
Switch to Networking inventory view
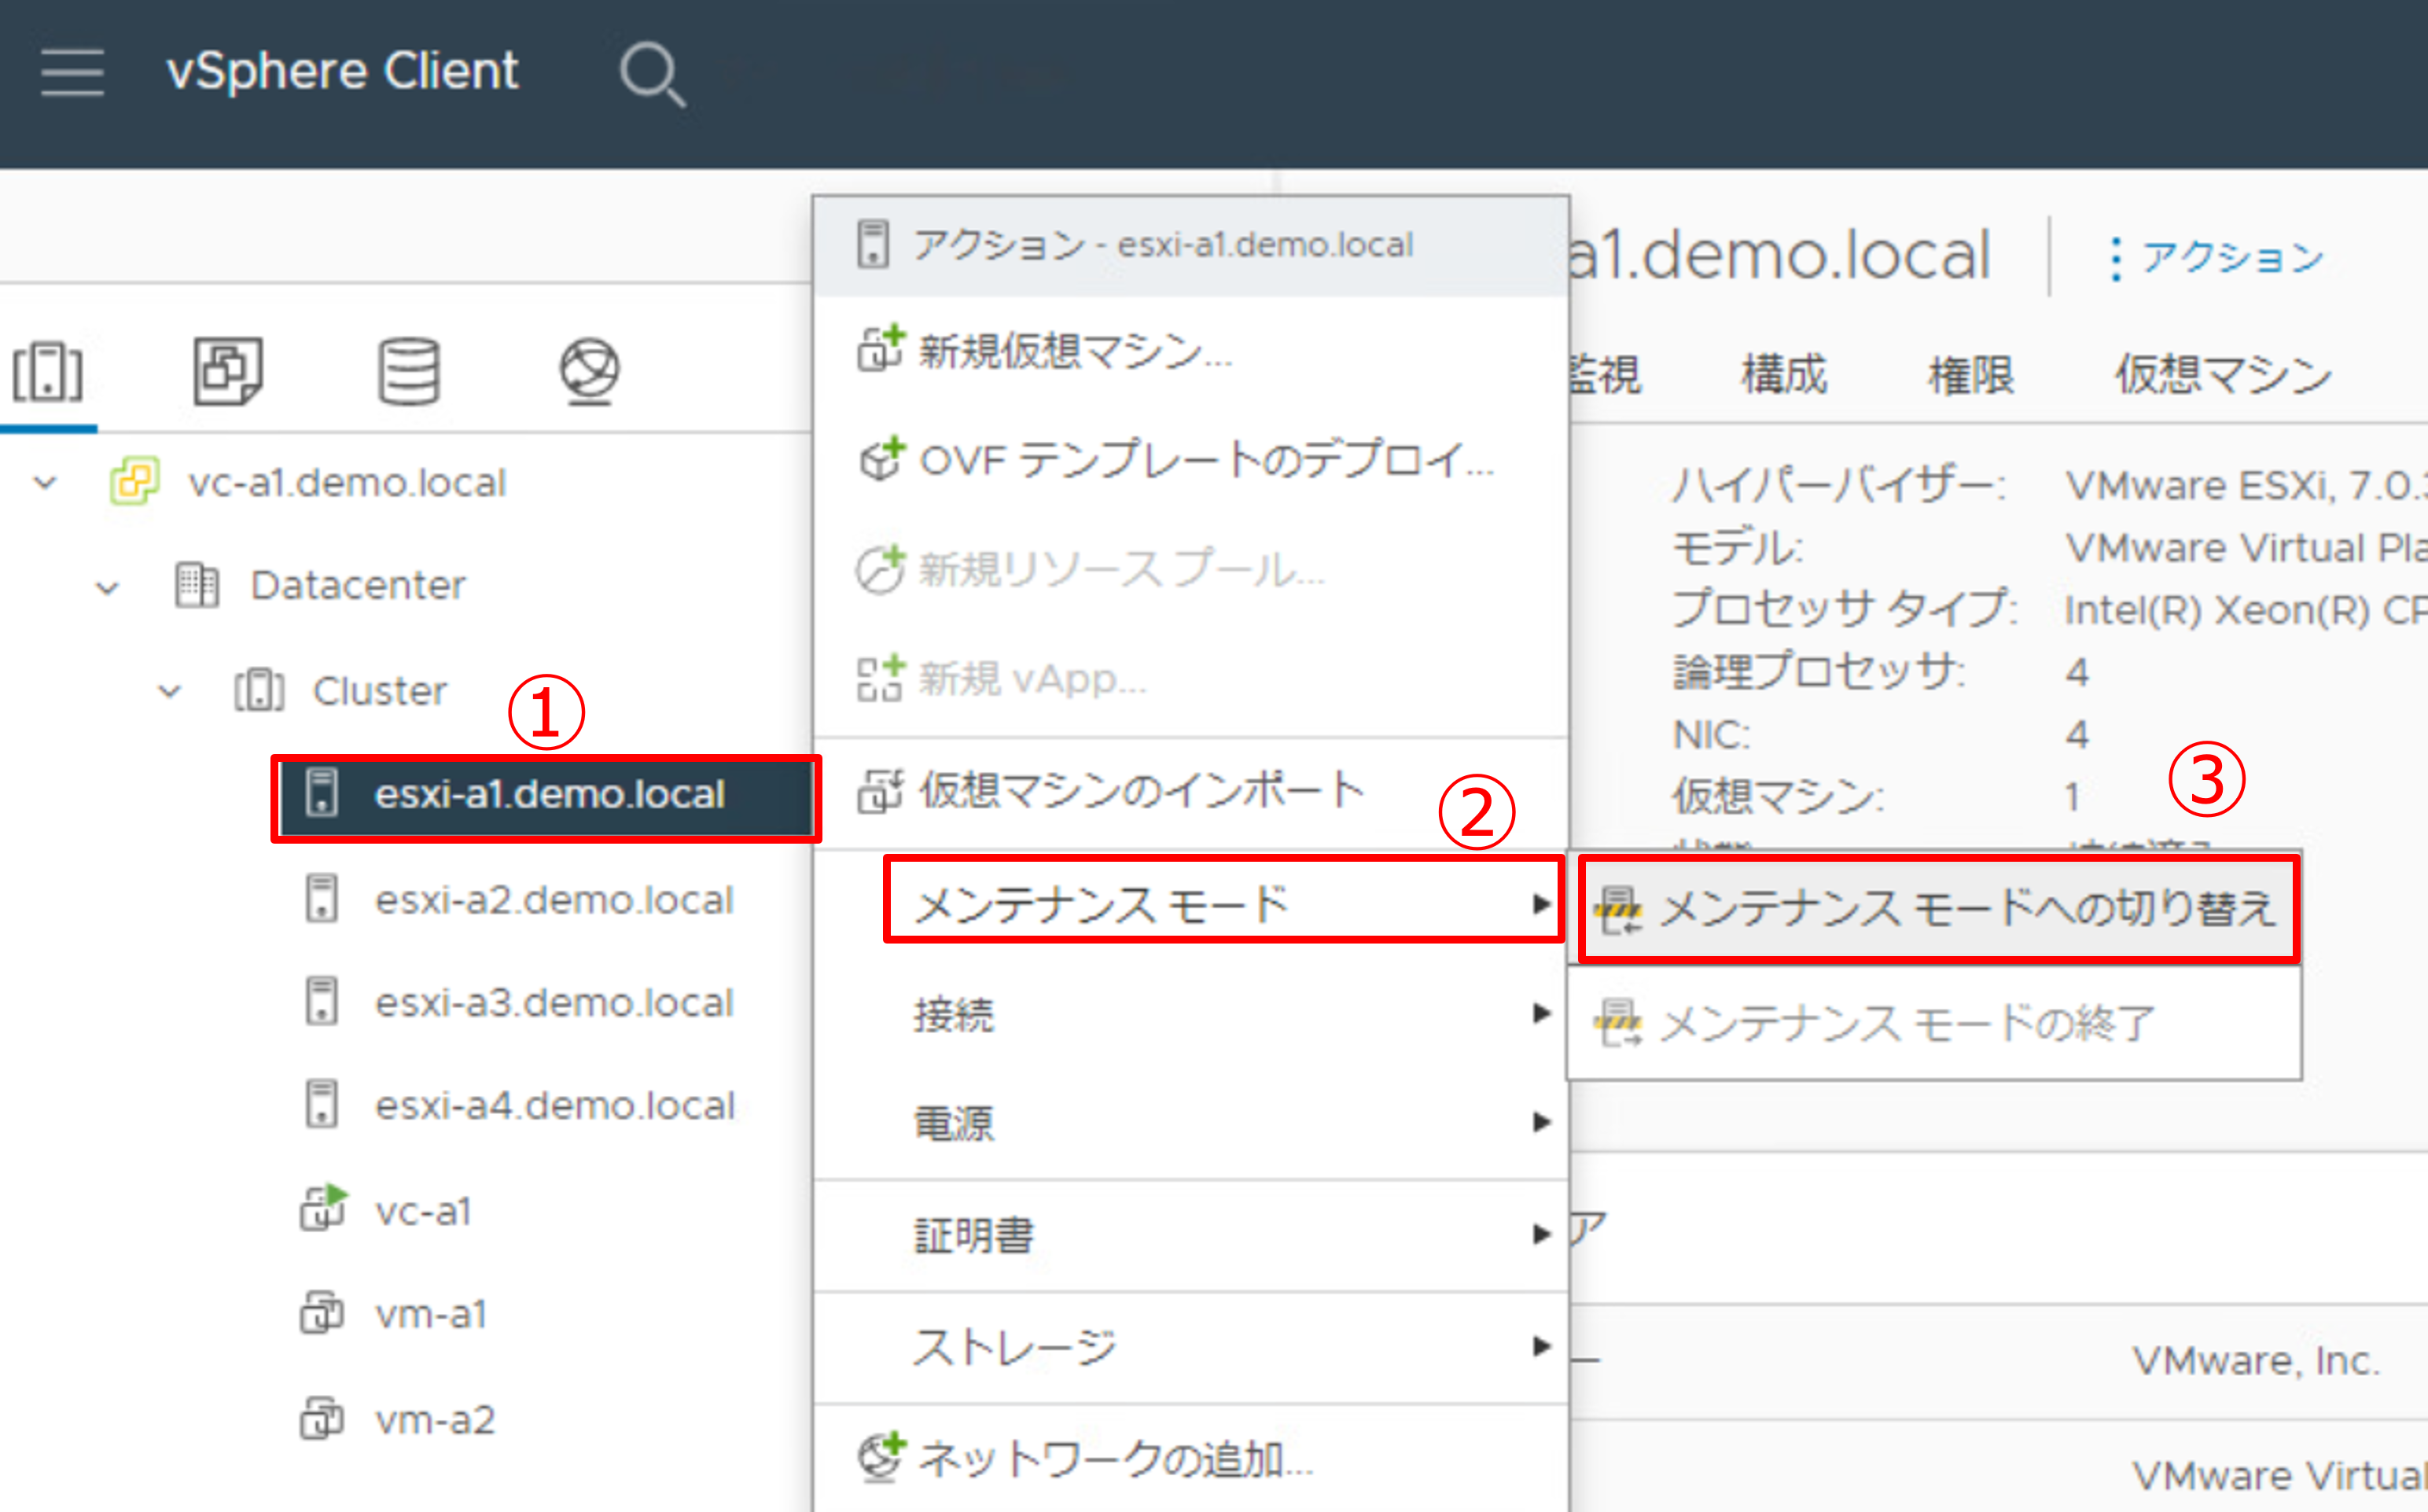[589, 372]
